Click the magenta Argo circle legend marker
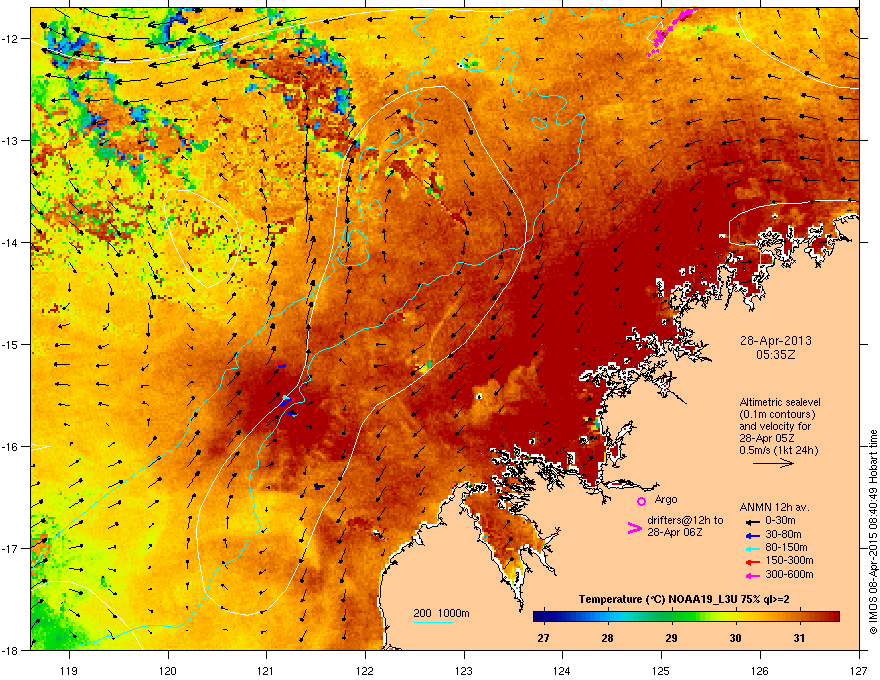 641,501
